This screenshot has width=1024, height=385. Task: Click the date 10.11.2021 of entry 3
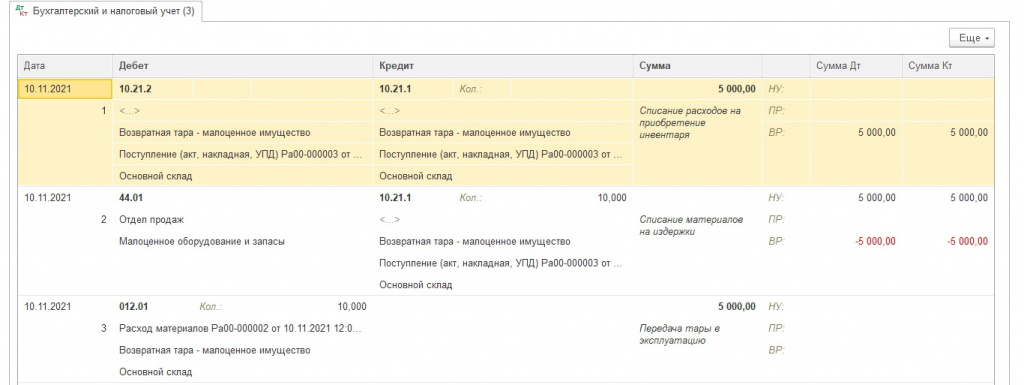click(47, 307)
